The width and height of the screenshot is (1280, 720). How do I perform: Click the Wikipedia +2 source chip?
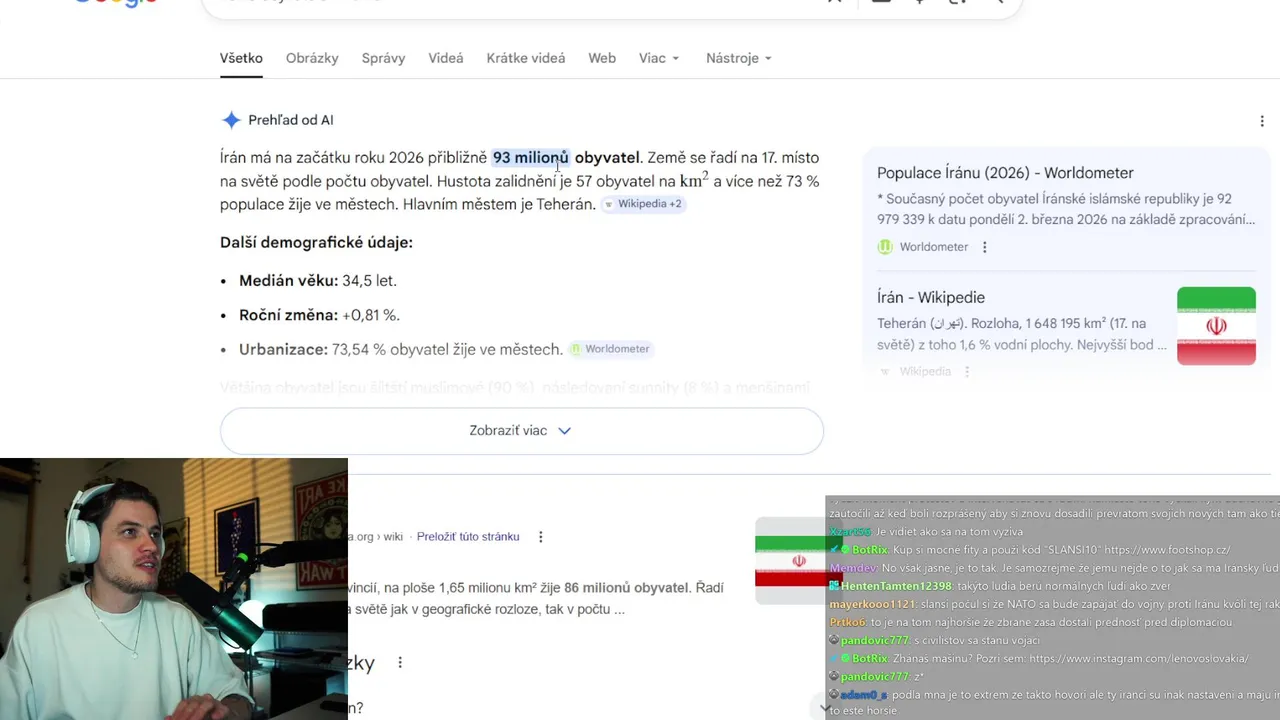[x=643, y=204]
